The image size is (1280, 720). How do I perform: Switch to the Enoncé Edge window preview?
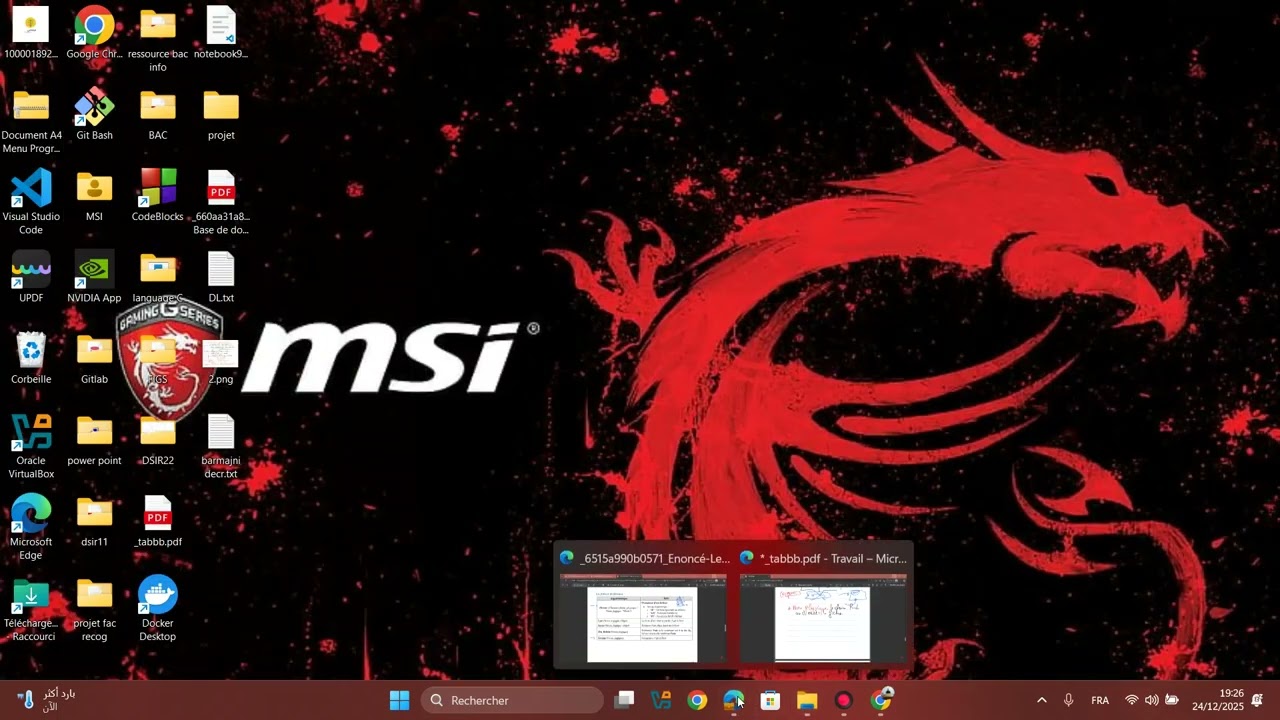point(644,604)
